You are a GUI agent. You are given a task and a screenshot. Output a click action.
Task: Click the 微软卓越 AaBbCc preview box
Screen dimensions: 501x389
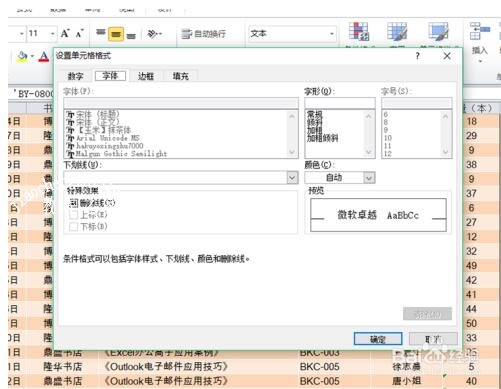click(x=378, y=215)
